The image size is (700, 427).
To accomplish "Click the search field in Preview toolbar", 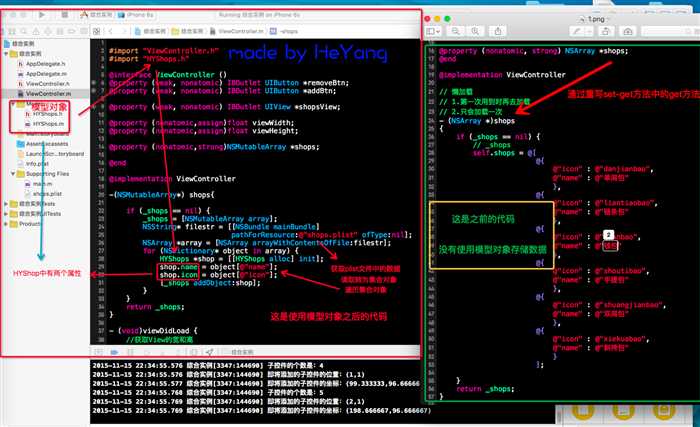I will (670, 31).
